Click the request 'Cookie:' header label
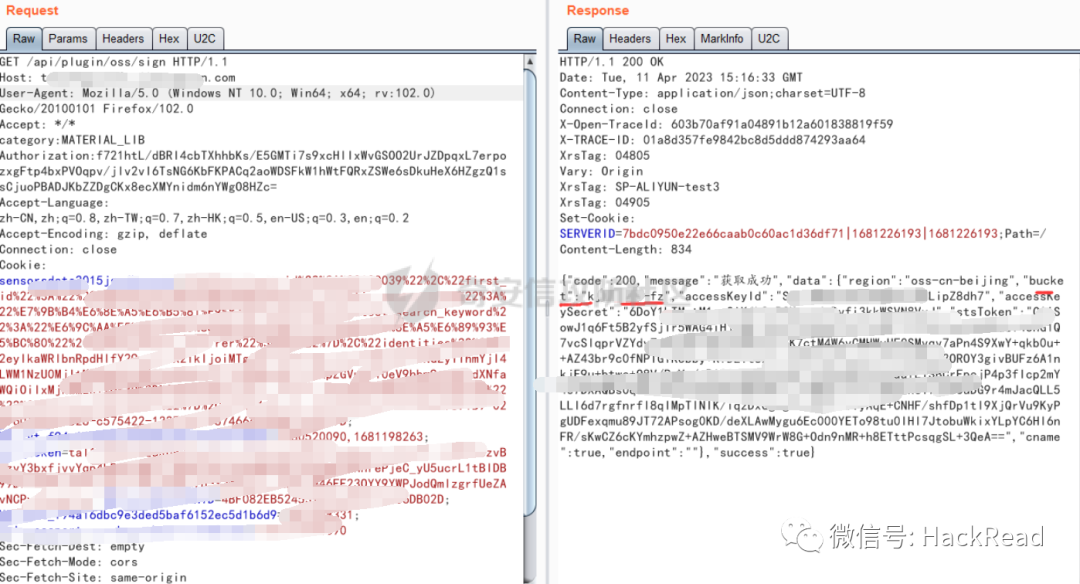The width and height of the screenshot is (1080, 584). click(23, 265)
